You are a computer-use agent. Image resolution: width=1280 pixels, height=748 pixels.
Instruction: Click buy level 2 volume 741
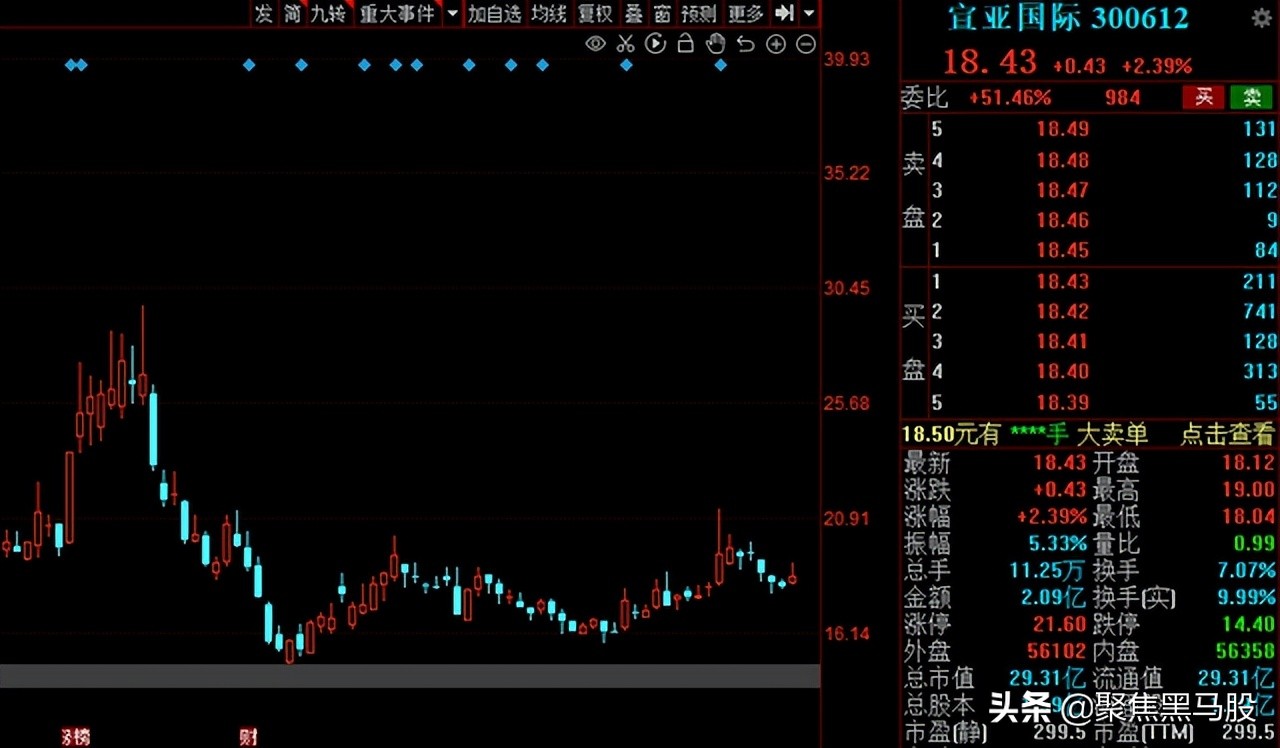click(x=1259, y=312)
